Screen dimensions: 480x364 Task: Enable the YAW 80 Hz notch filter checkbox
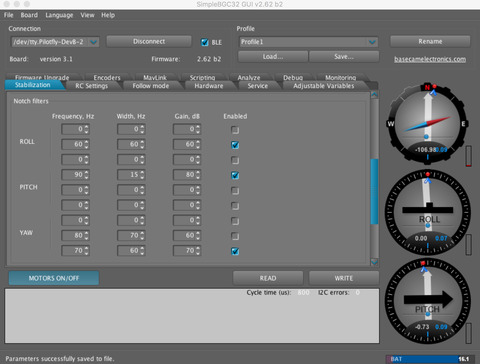[x=235, y=236]
